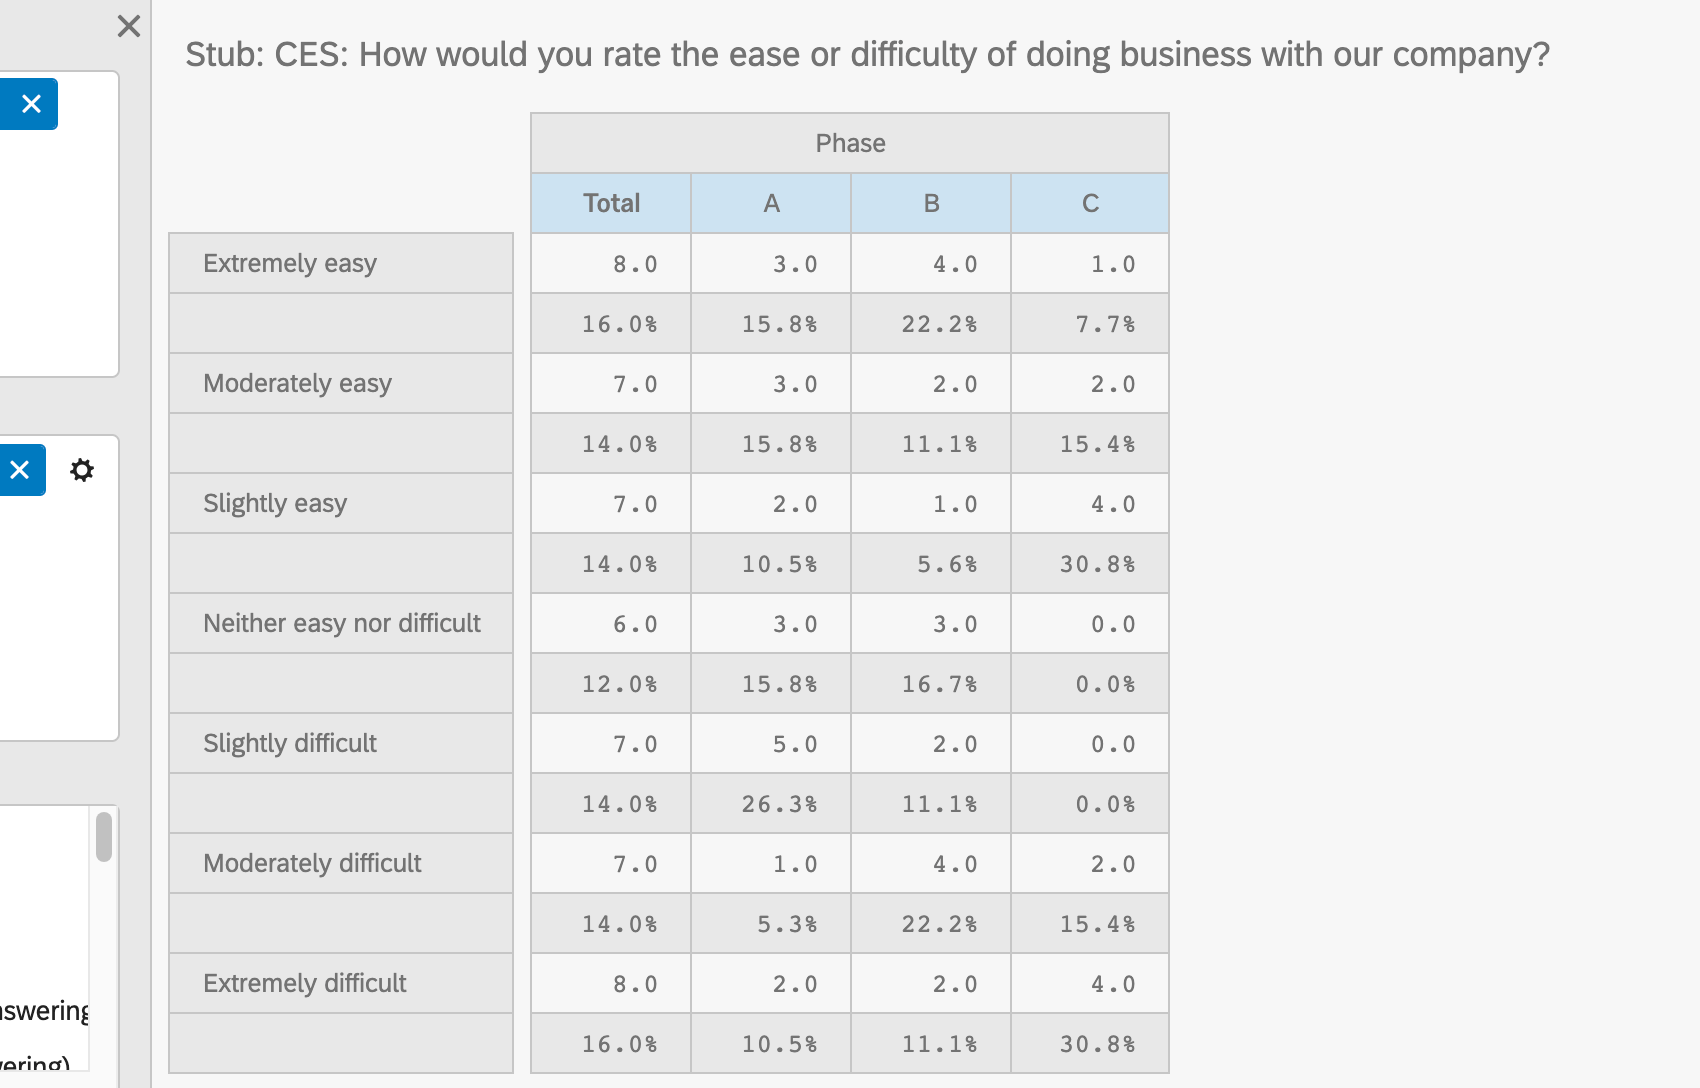Remove the second variable with its blue X
The width and height of the screenshot is (1700, 1088).
22,469
